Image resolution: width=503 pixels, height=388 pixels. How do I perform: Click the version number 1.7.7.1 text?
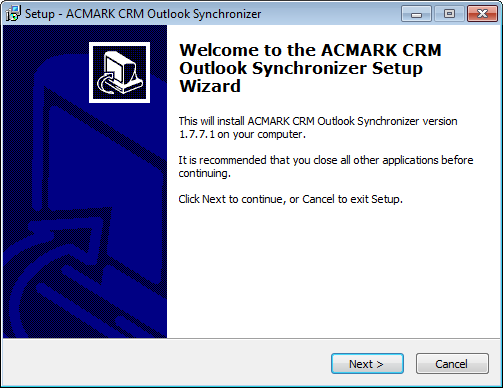pos(197,134)
